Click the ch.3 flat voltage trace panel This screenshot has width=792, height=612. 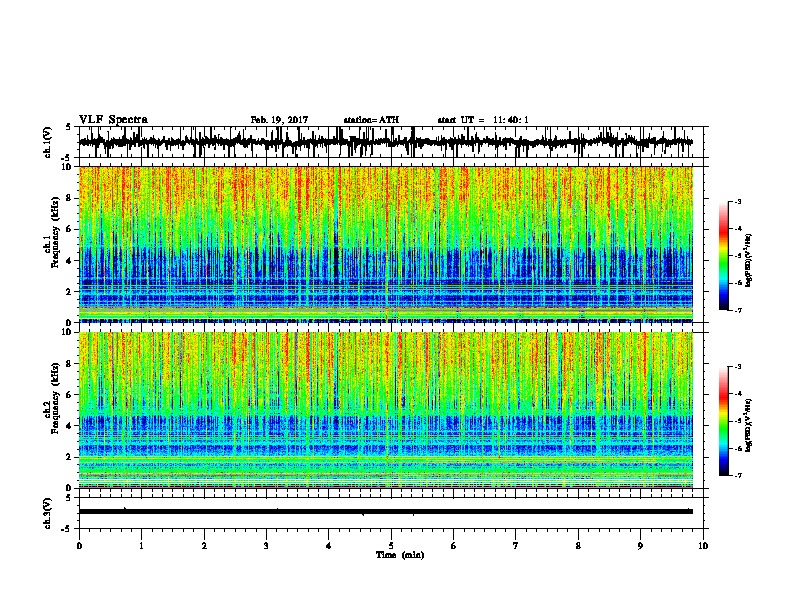391,513
